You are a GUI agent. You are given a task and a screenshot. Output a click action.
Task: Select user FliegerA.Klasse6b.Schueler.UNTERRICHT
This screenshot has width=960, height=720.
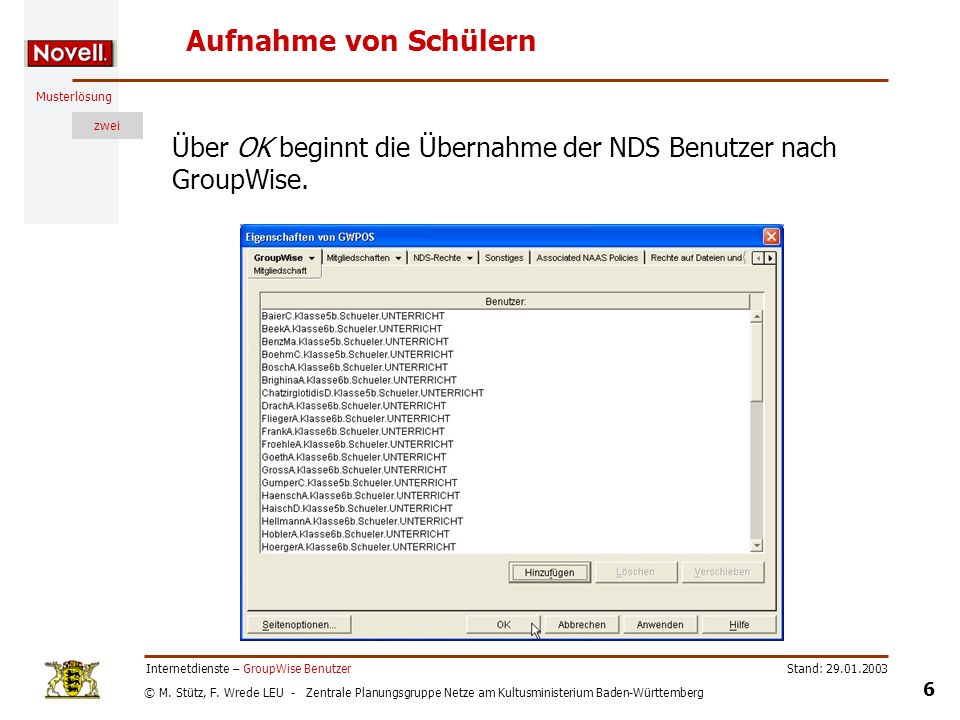(356, 419)
